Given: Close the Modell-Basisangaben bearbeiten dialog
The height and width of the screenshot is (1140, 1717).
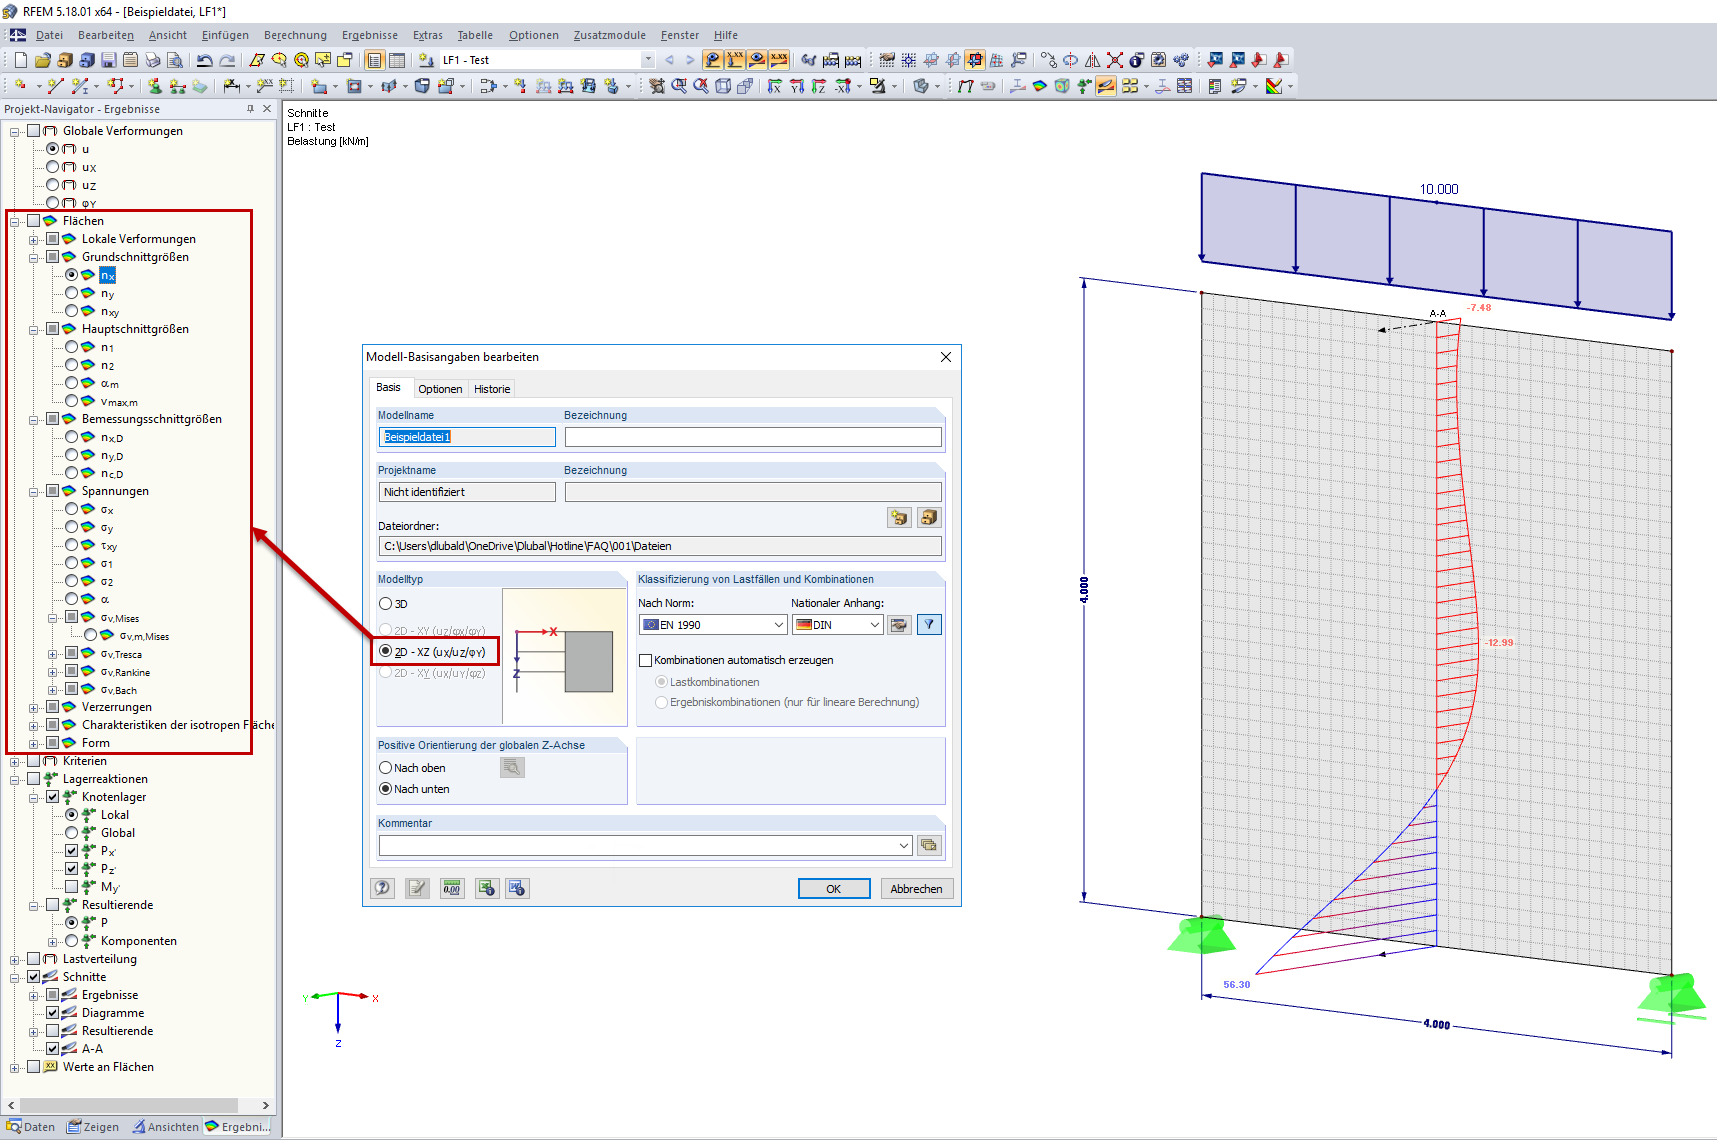Looking at the screenshot, I should tap(946, 357).
